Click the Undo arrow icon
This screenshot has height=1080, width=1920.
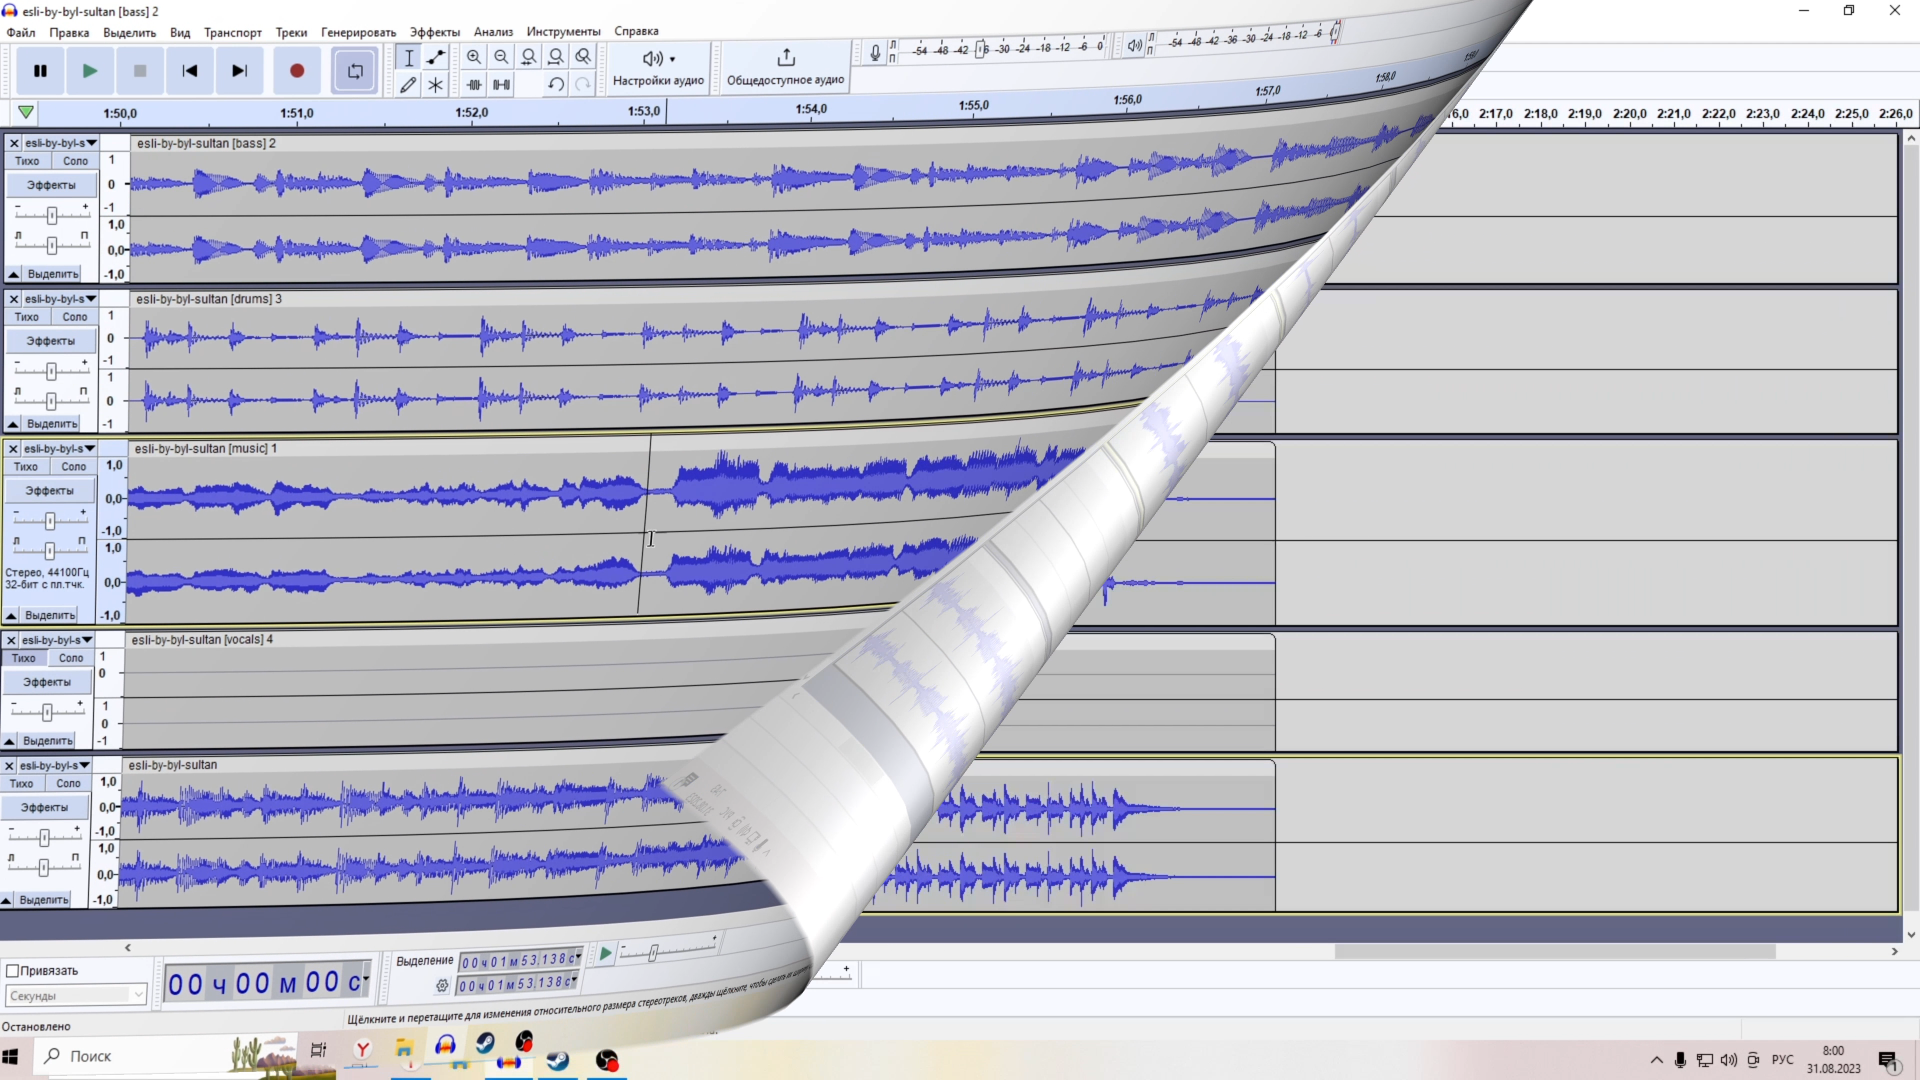pos(556,85)
